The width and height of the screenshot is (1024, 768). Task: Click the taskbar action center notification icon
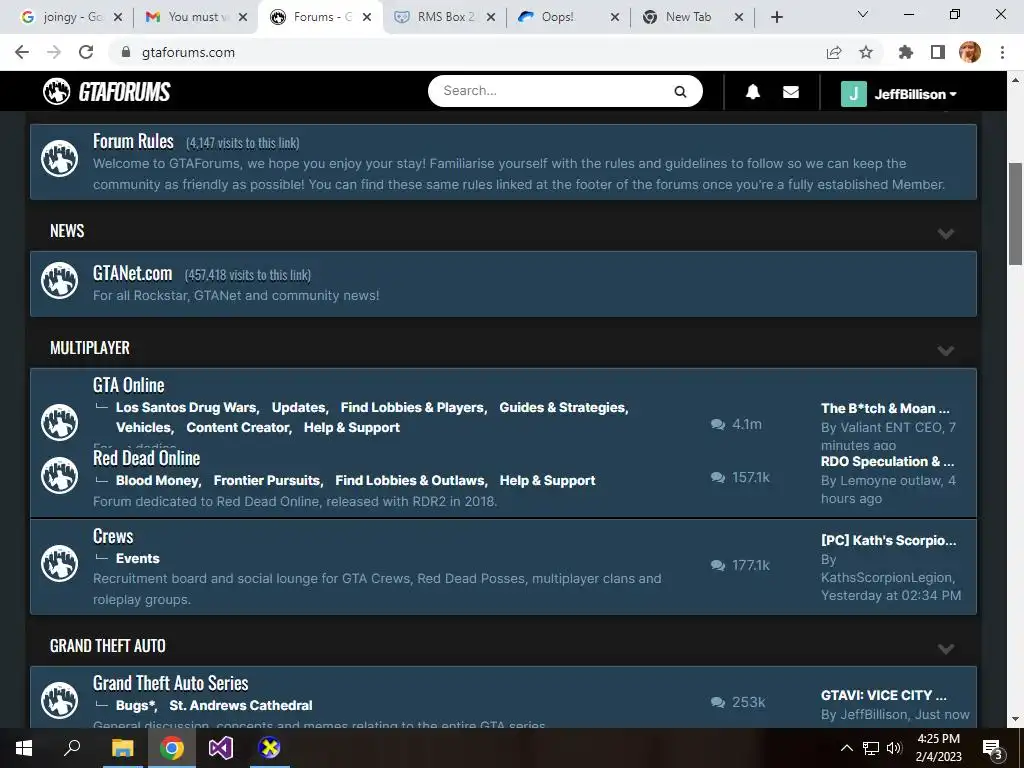993,749
